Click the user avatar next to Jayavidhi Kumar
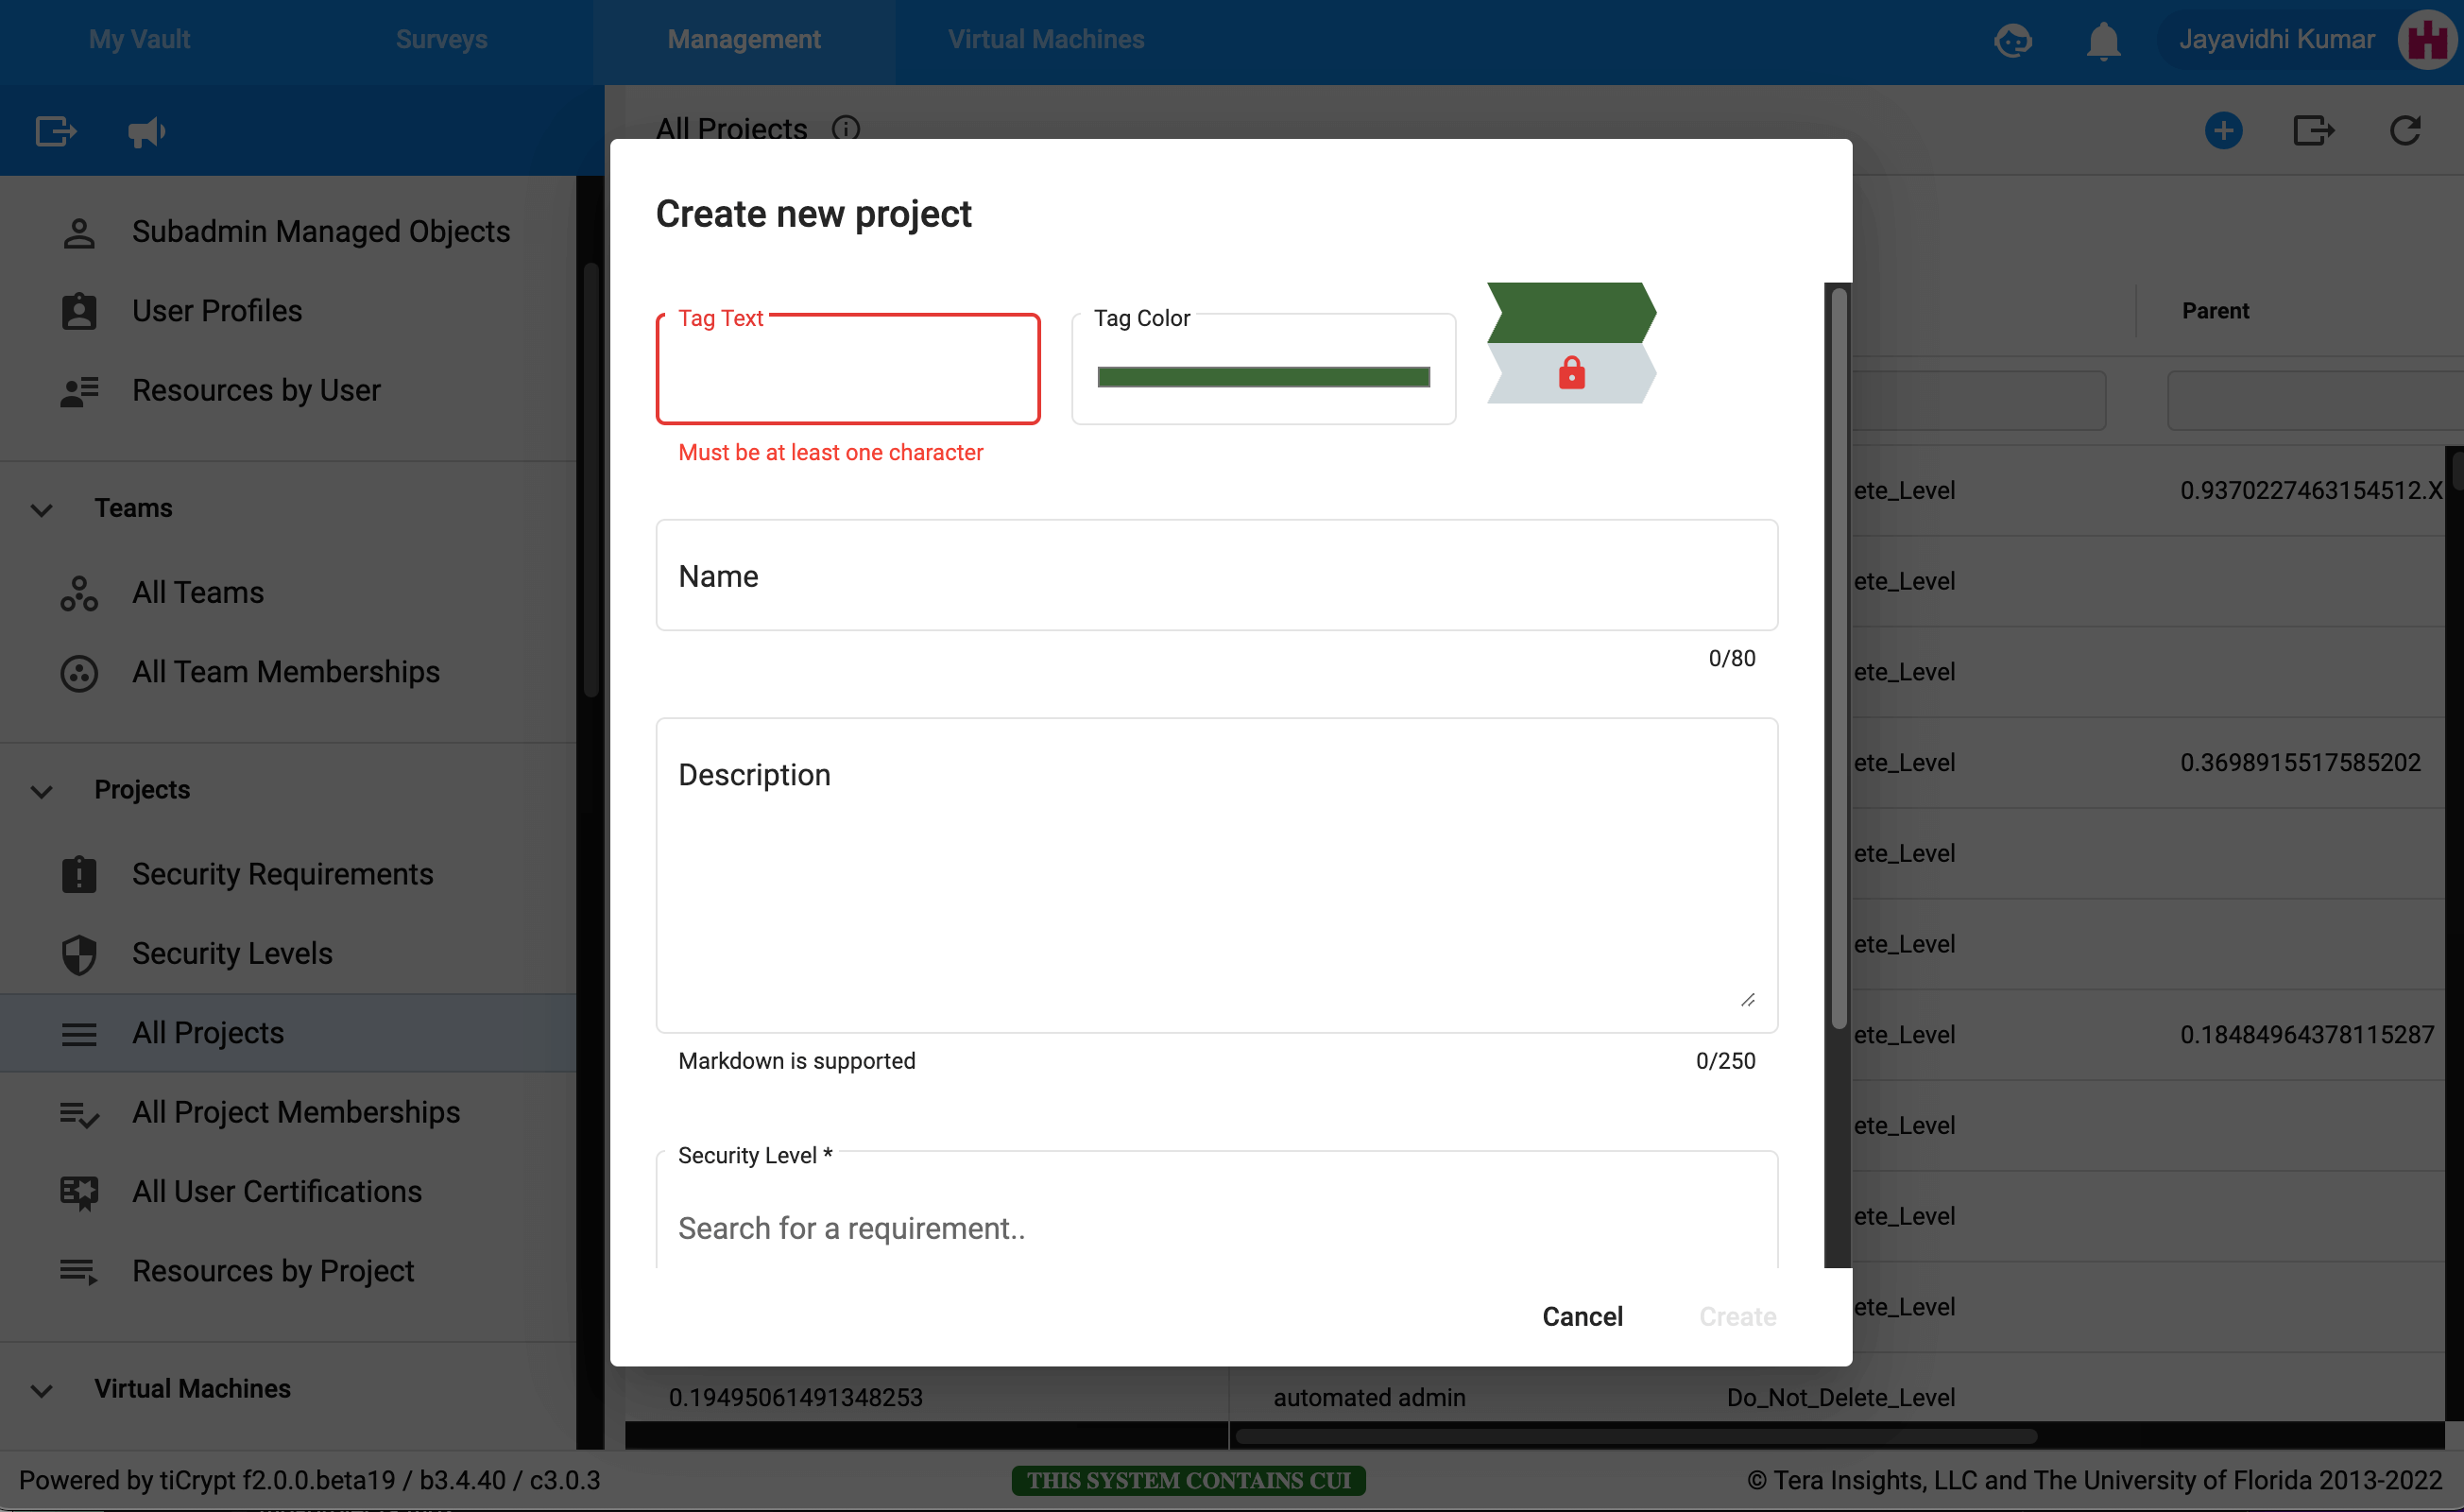2464x1512 pixels. click(x=2428, y=40)
